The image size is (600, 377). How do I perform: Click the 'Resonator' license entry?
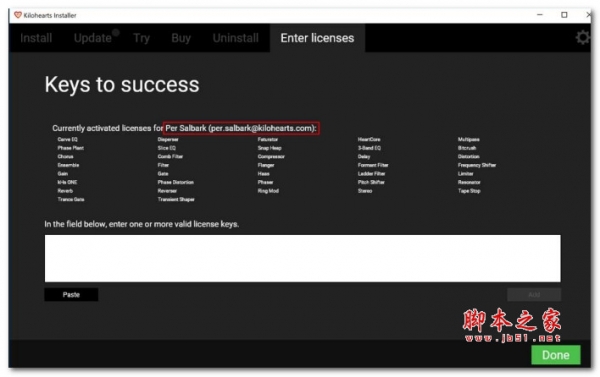point(469,182)
